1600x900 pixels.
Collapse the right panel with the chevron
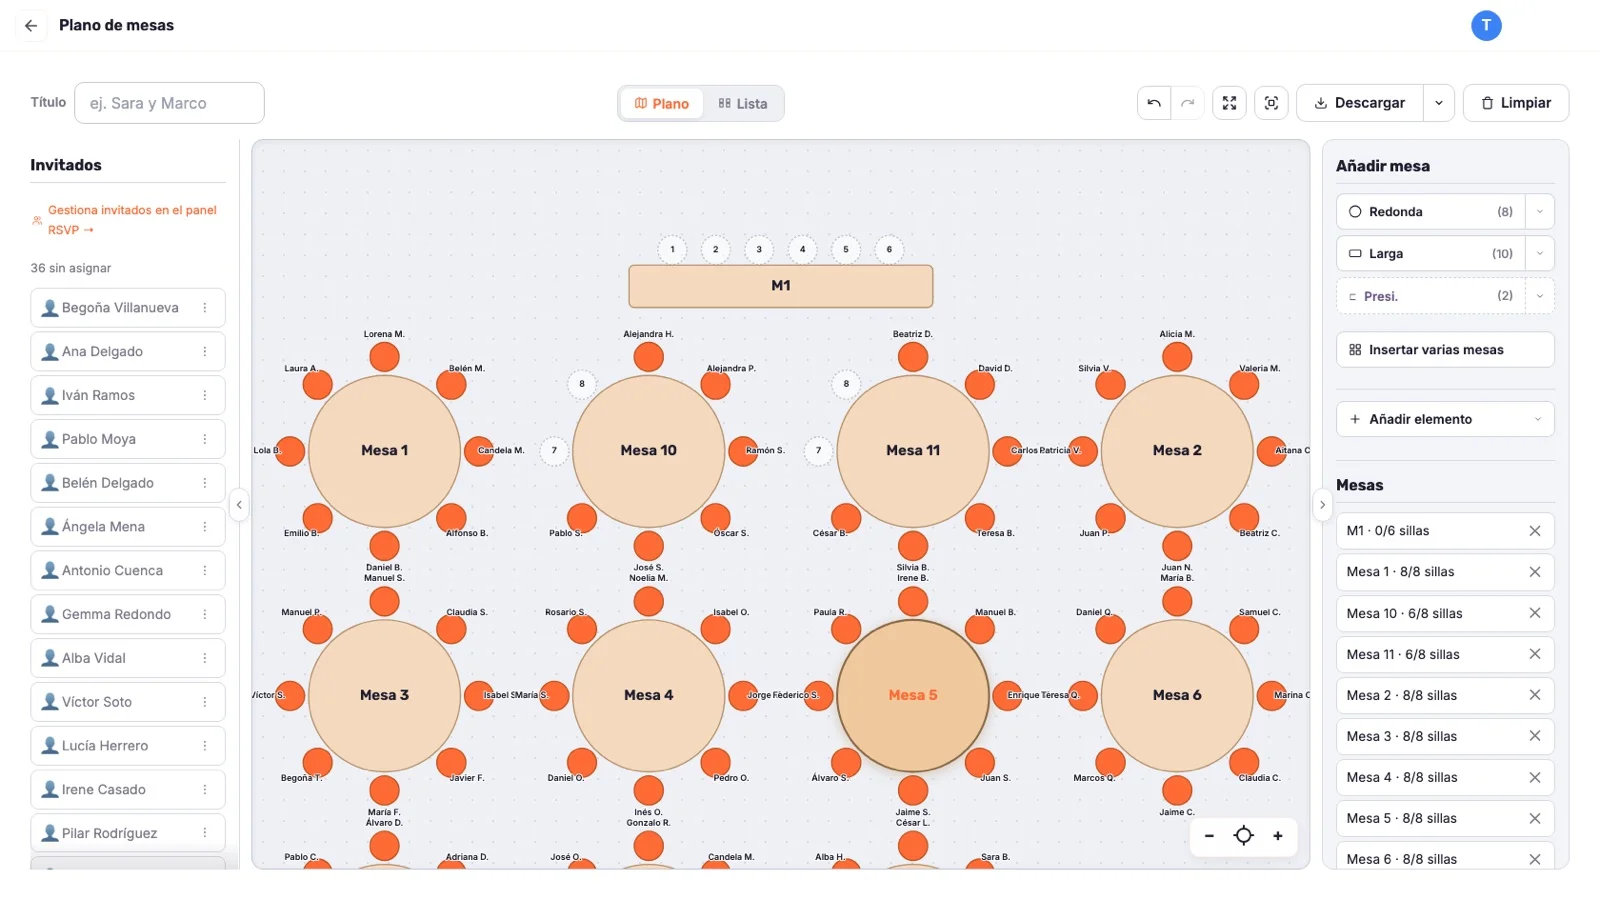[1322, 505]
